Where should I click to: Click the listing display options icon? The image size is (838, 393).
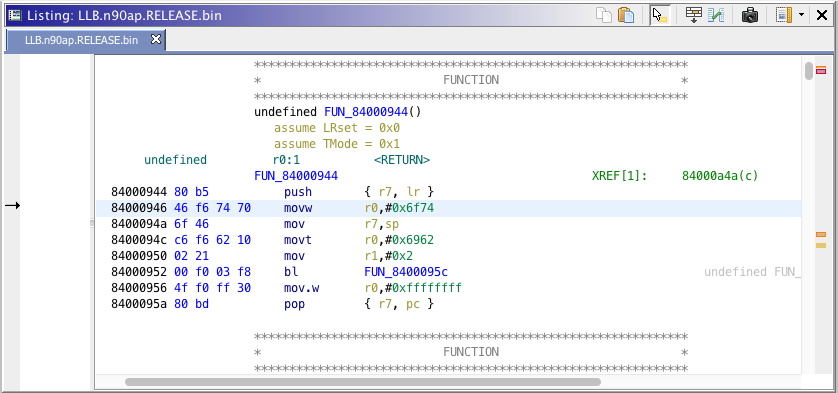point(784,15)
